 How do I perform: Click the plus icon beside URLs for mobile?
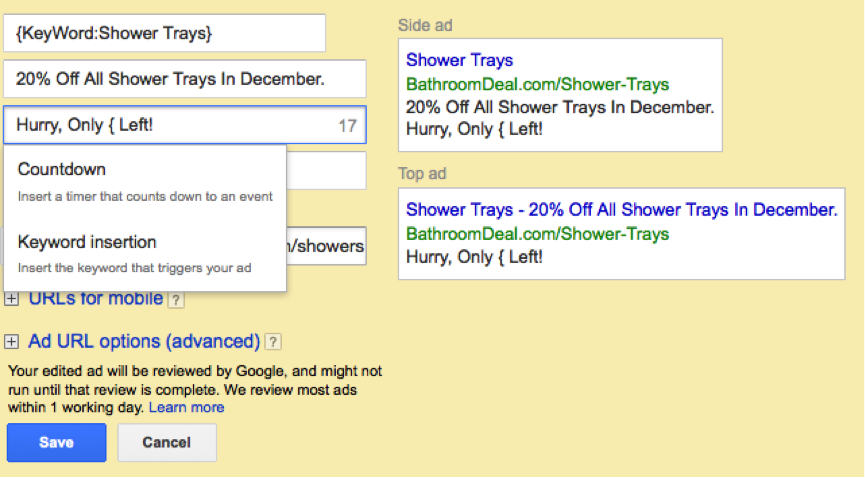(x=12, y=298)
